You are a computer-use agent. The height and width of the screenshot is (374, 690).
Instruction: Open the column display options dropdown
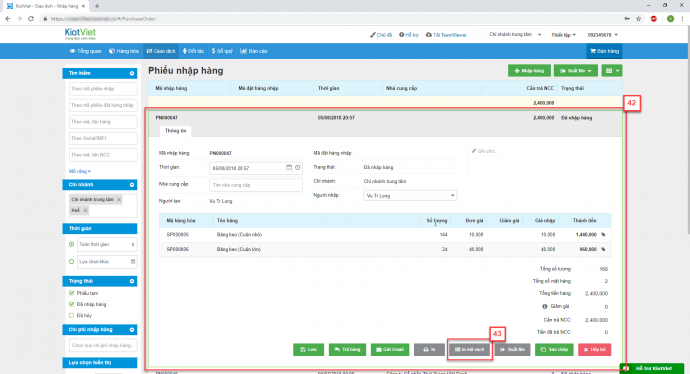612,70
